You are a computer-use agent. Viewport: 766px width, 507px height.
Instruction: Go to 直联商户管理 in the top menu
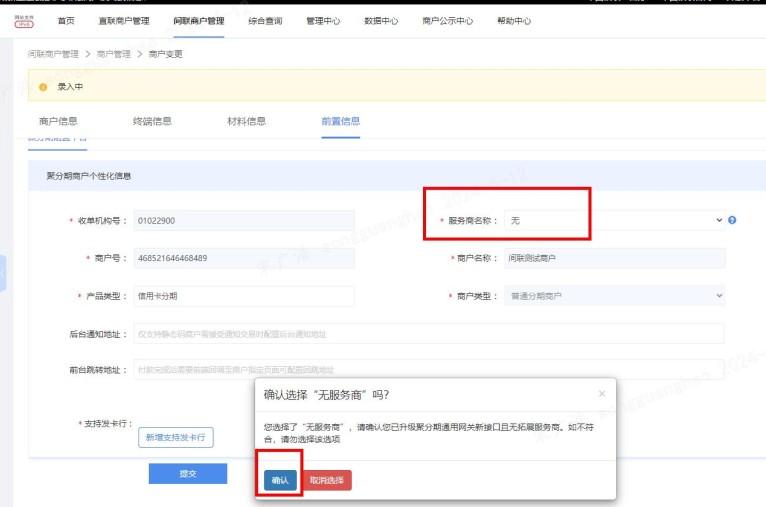124,21
